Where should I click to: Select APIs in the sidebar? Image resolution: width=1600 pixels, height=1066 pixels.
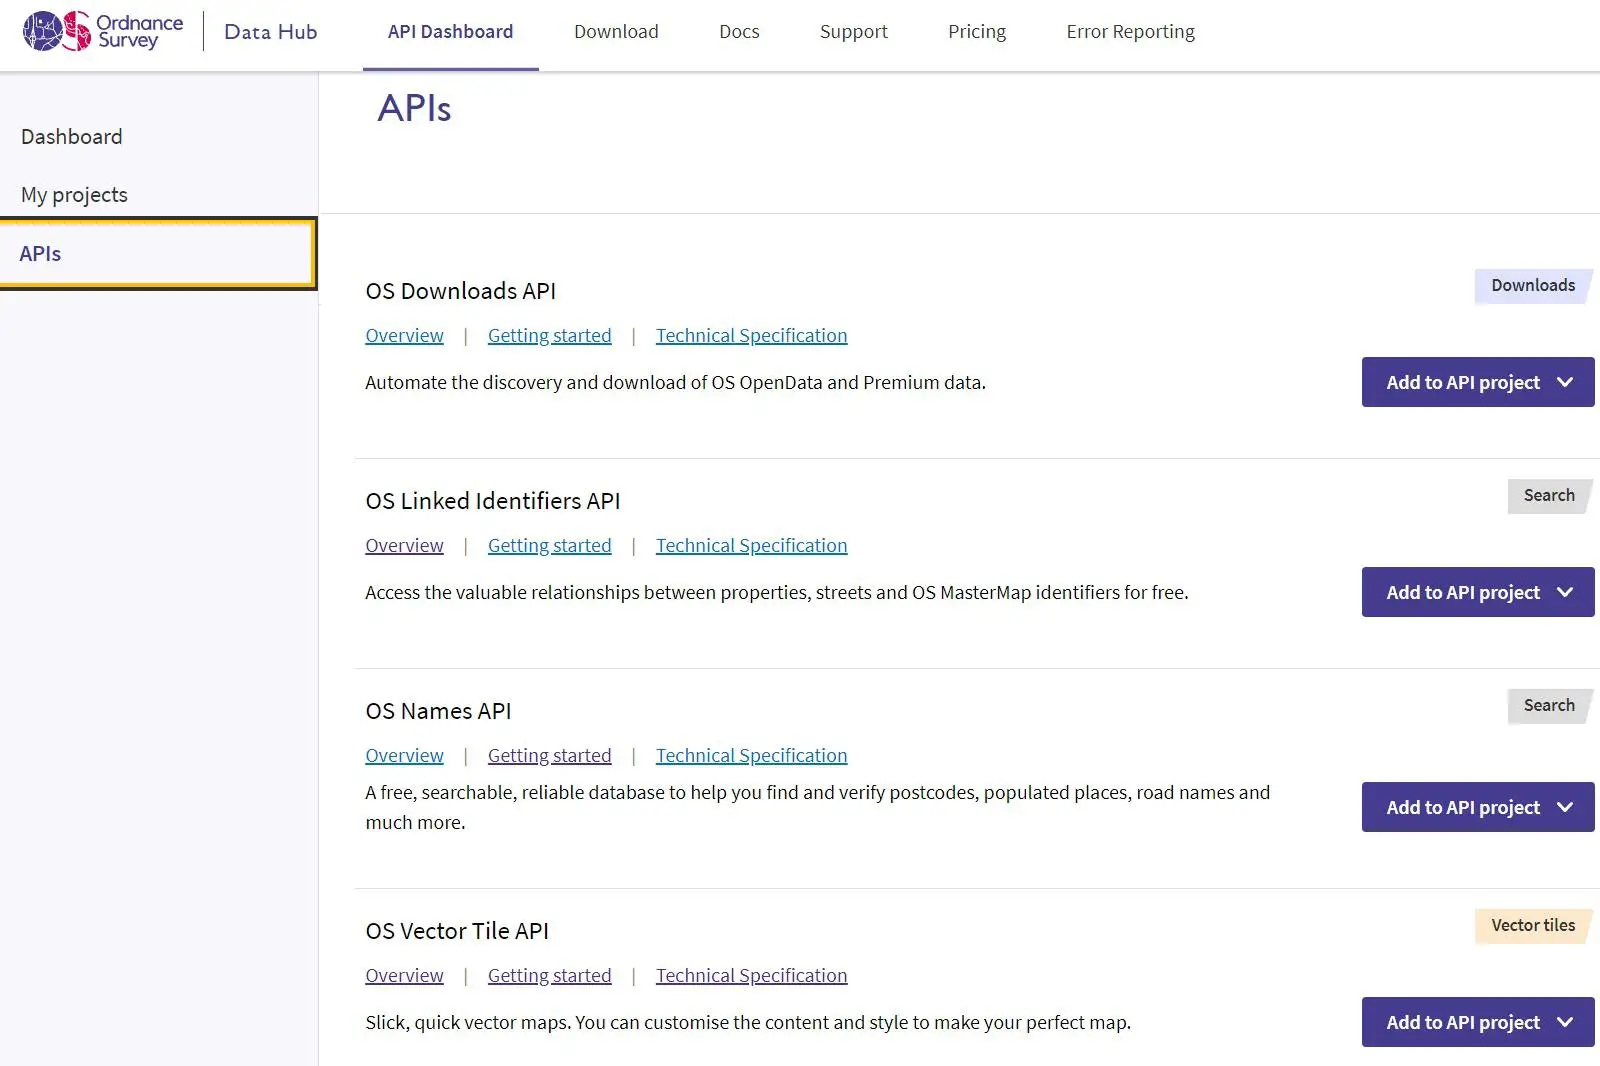point(157,254)
